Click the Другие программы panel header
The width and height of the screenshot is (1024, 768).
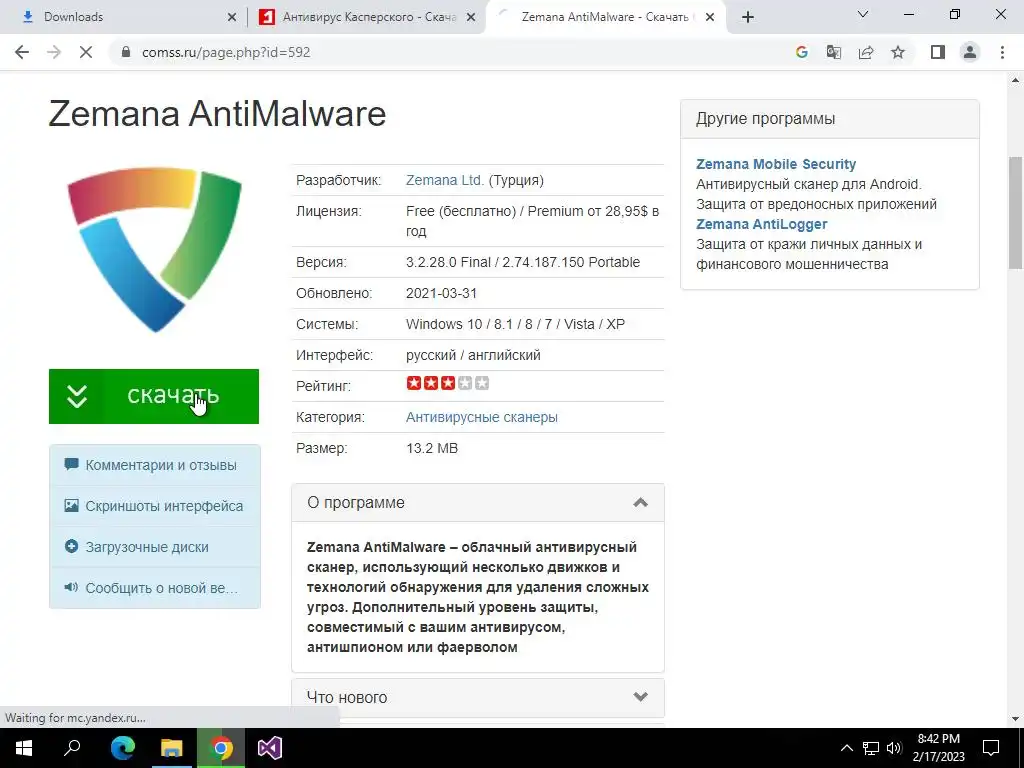coord(830,119)
